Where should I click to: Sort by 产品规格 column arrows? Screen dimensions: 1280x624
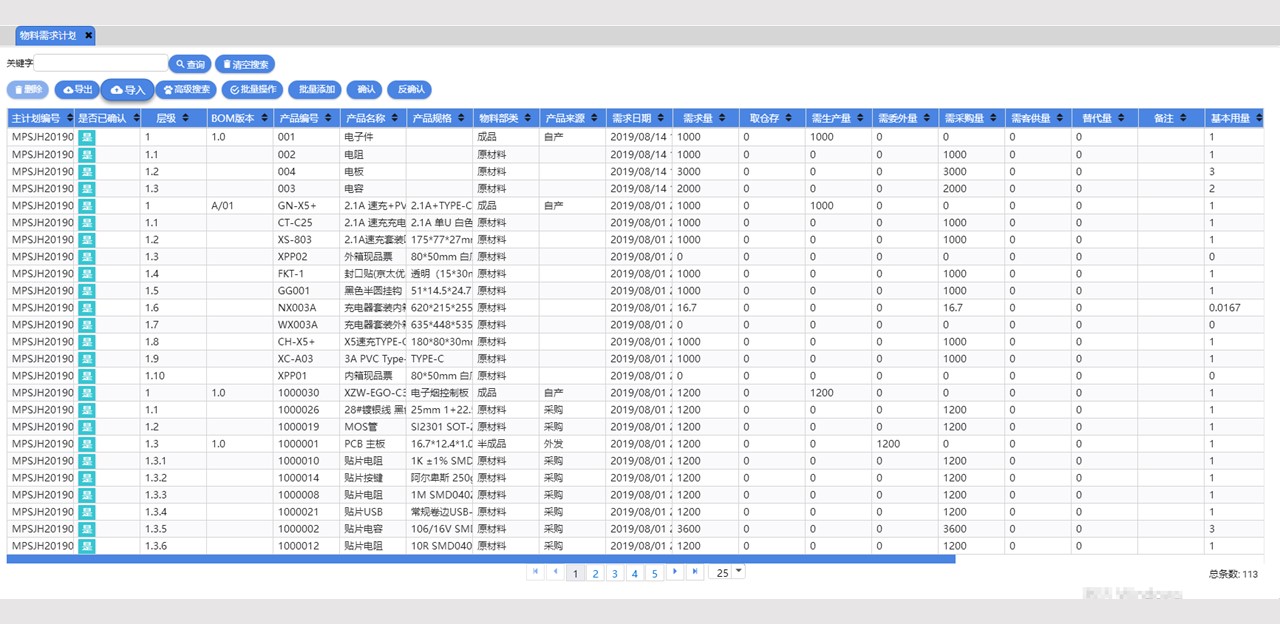[462, 118]
